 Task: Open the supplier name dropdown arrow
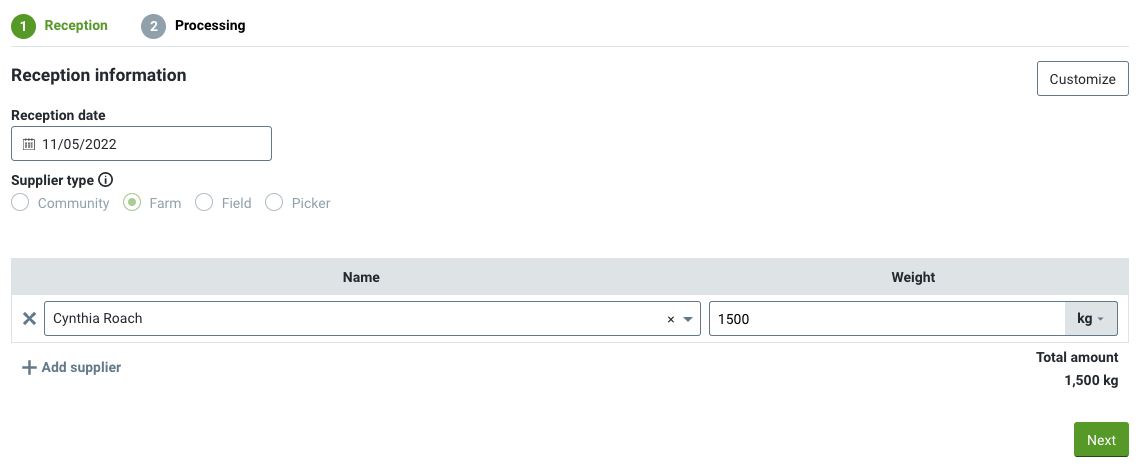tap(688, 319)
